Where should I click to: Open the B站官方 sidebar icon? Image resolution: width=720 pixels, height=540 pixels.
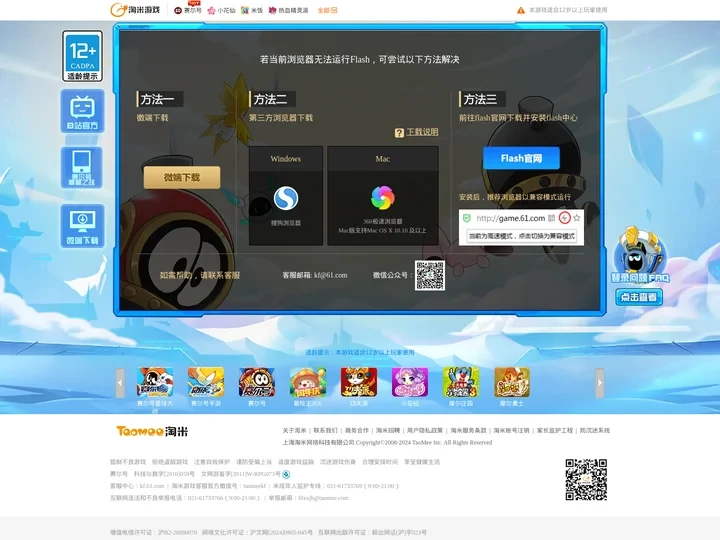click(82, 112)
